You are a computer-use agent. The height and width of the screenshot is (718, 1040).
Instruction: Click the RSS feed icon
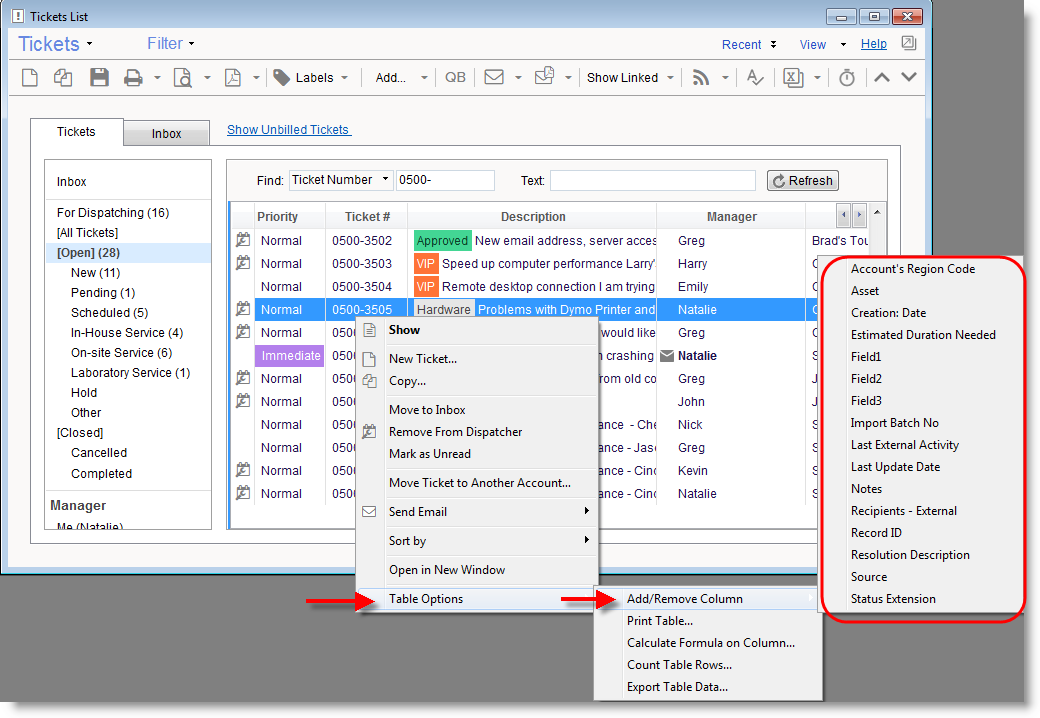click(x=701, y=78)
